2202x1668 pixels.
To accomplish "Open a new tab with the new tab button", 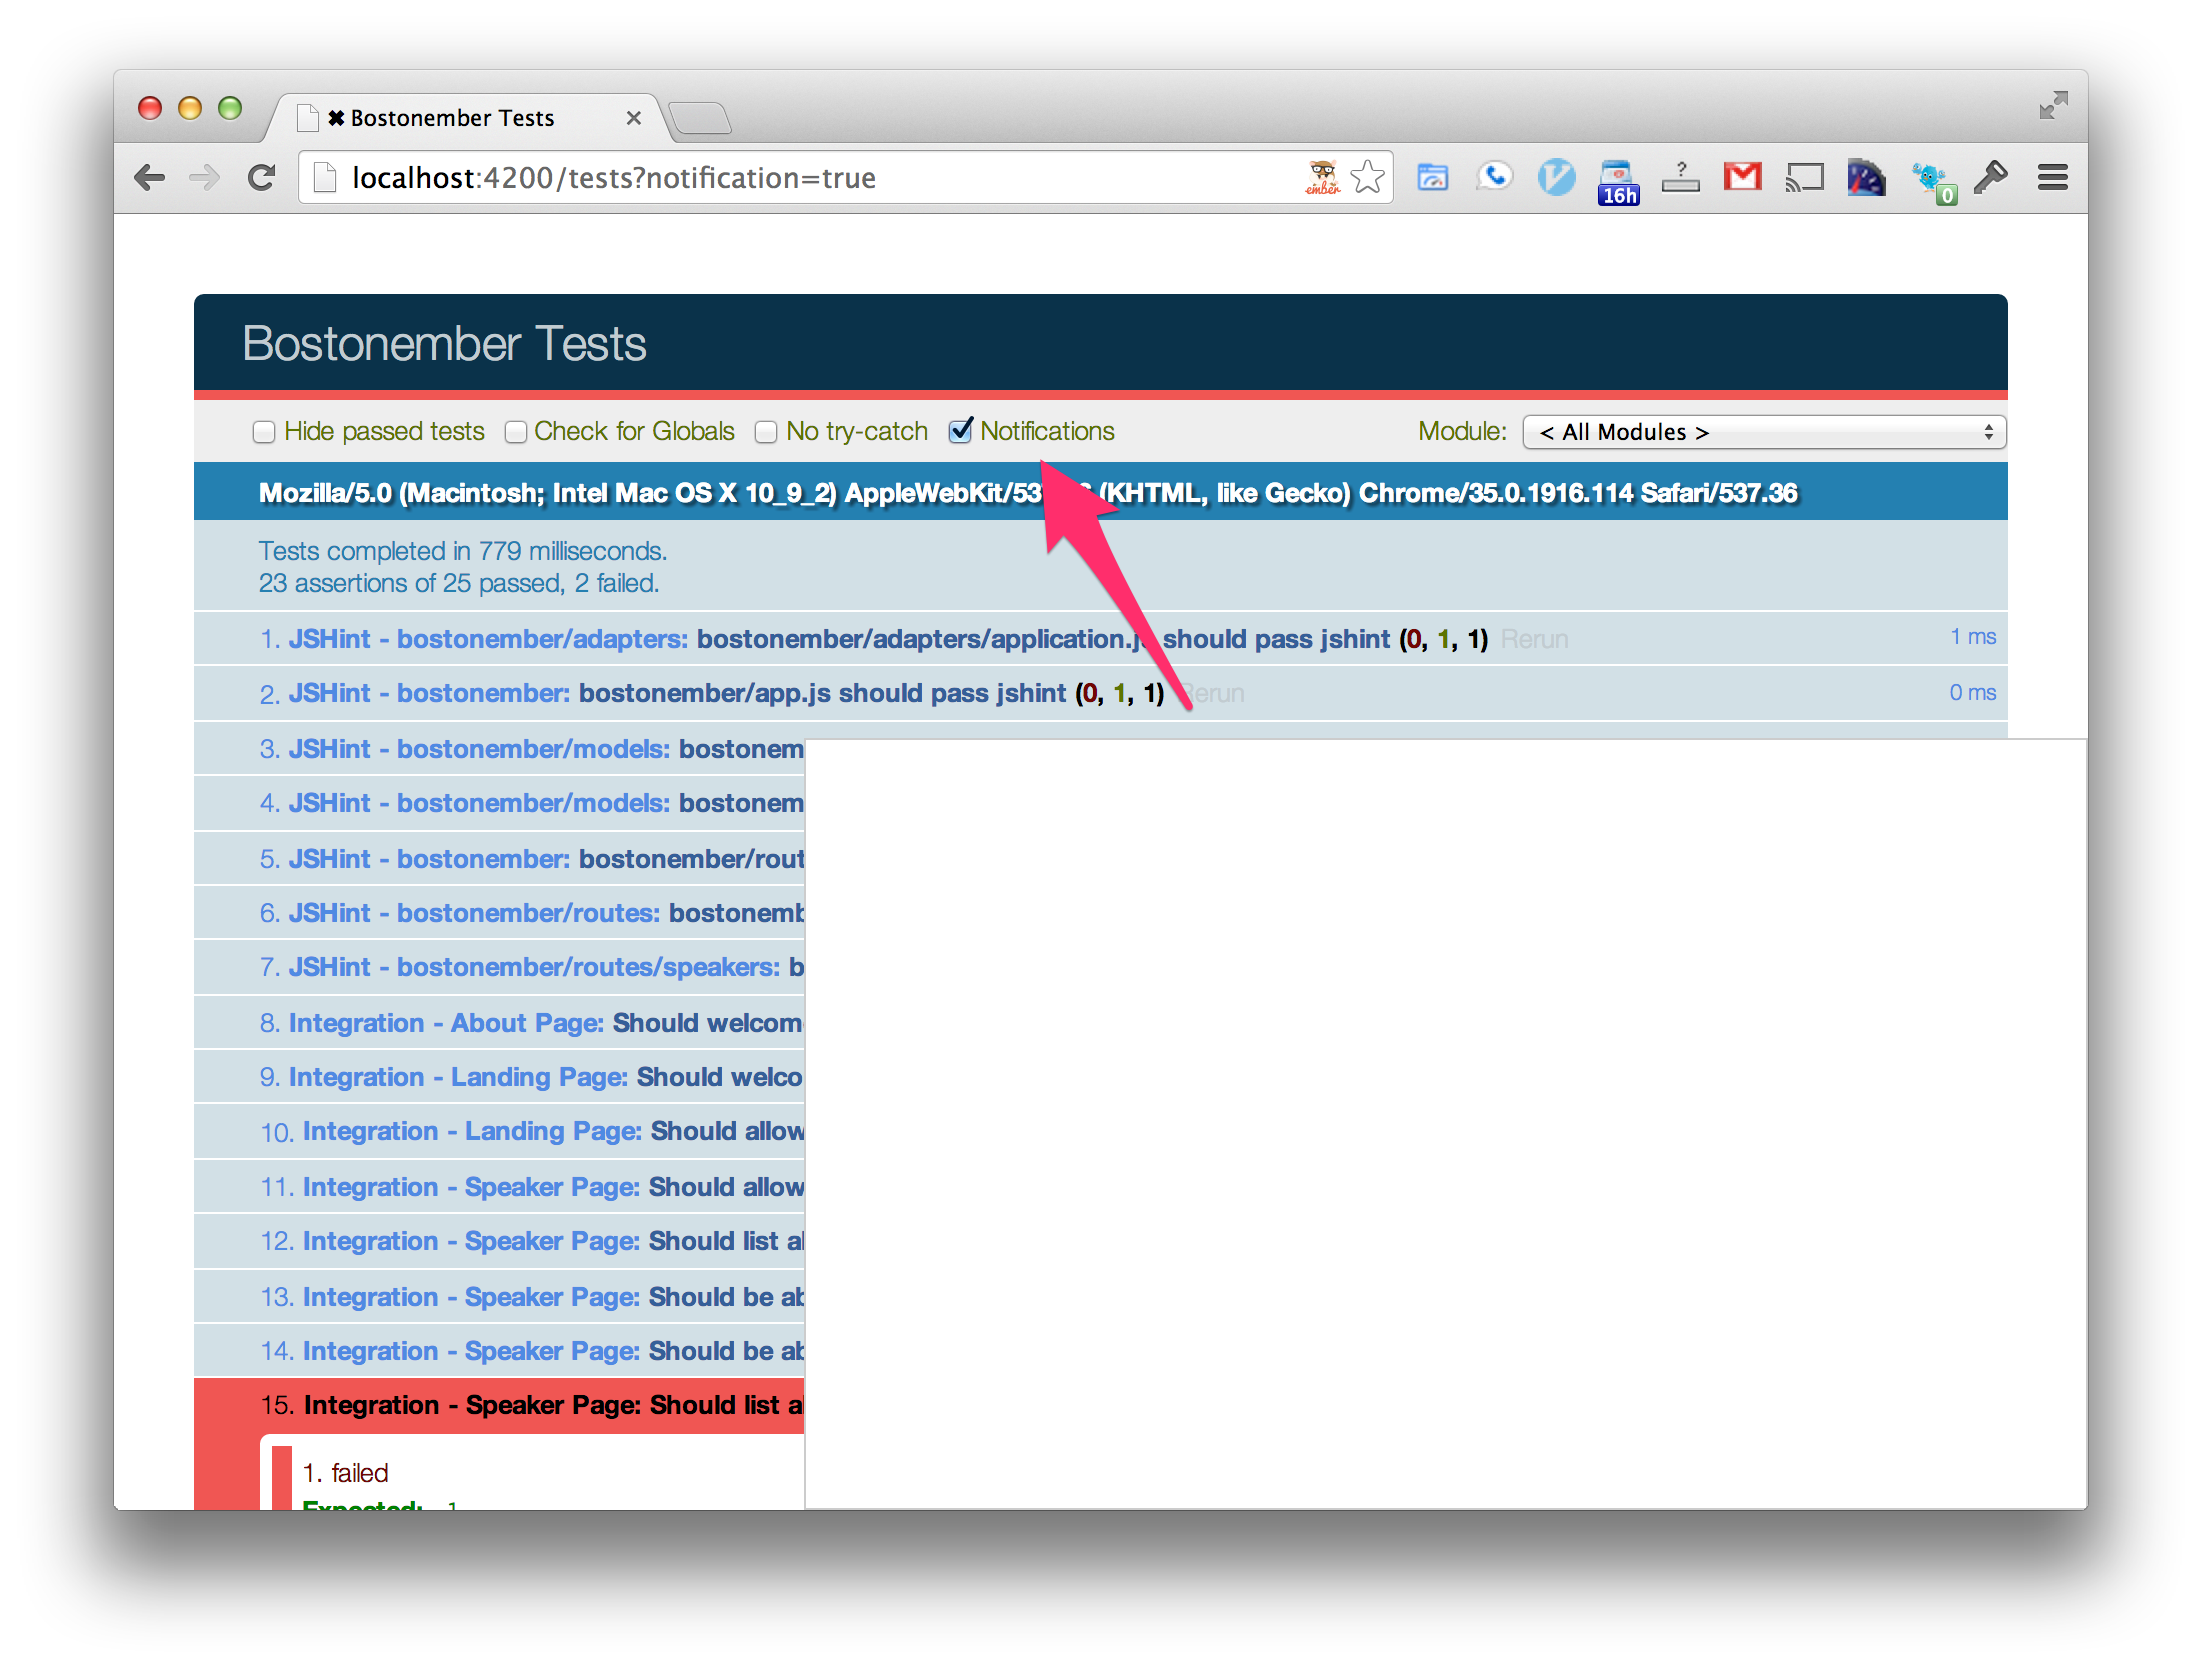I will pos(700,118).
